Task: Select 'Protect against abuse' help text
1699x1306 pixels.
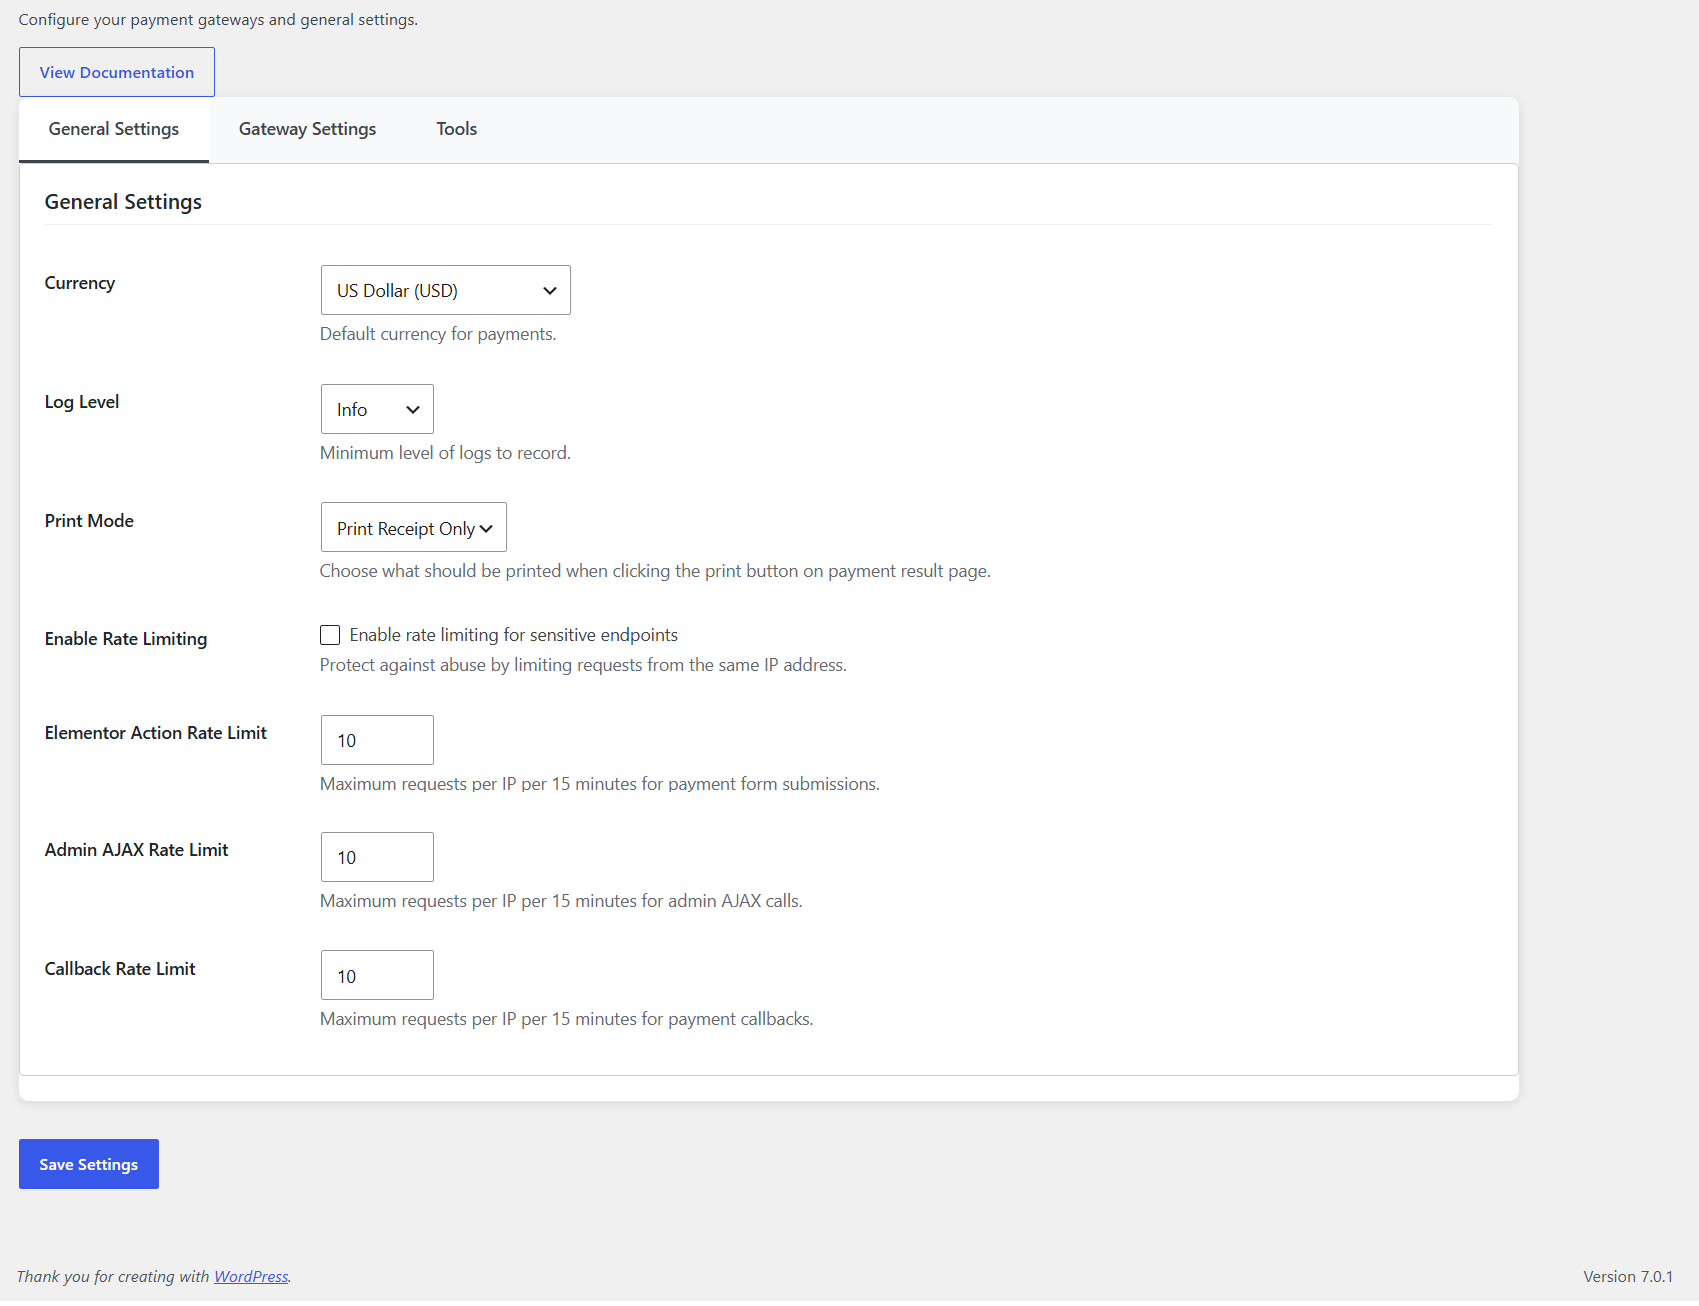Action: coord(583,665)
